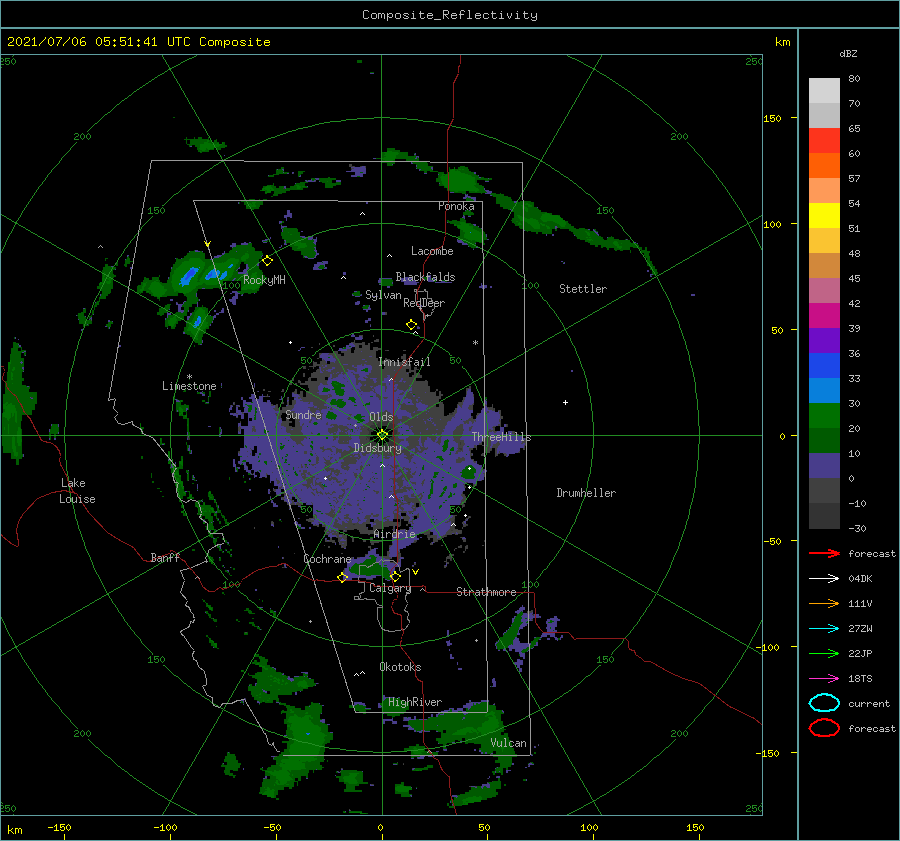900x841 pixels.
Task: Click the green echo patch south of Ponoka
Action: (x=471, y=232)
